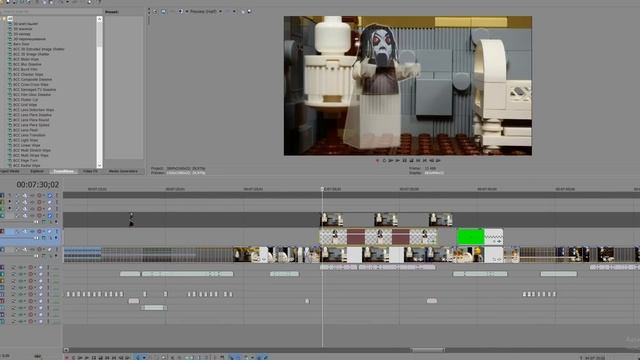The height and width of the screenshot is (360, 640).
Task: Invert phase on the first audio track
Action: pos(14,267)
